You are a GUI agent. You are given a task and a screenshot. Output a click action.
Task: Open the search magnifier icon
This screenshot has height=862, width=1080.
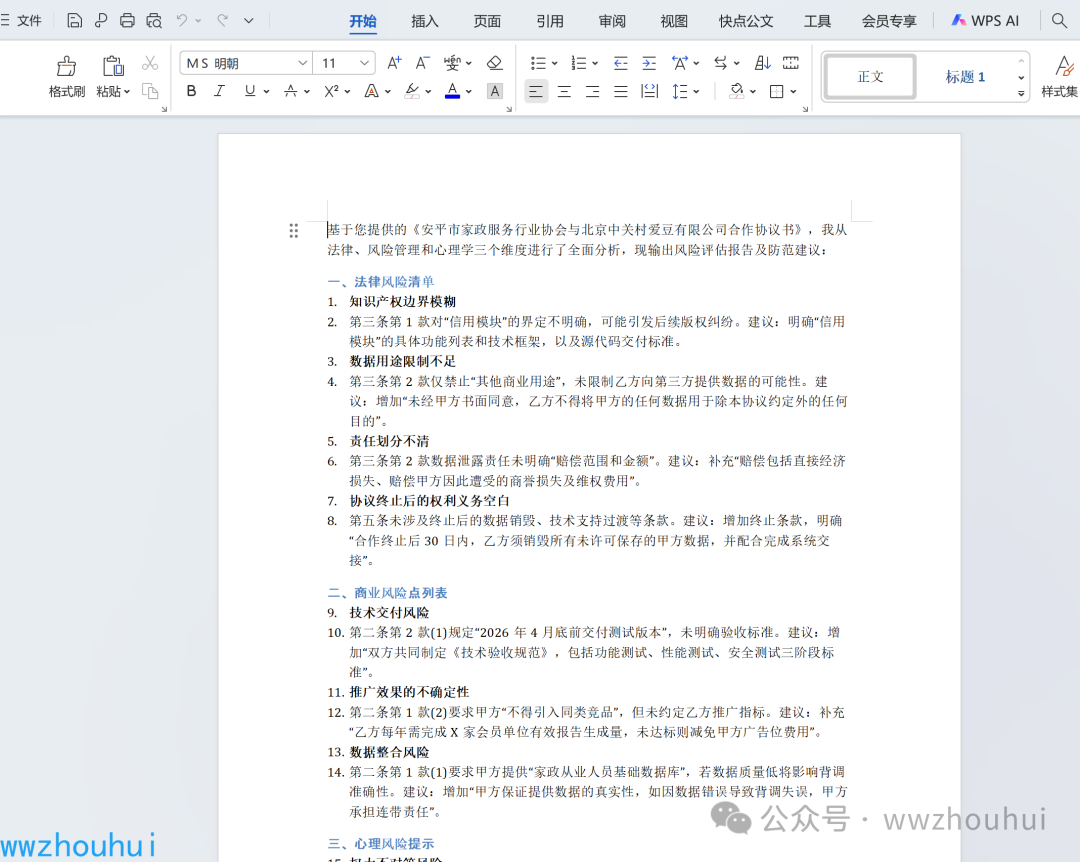pyautogui.click(x=1059, y=20)
